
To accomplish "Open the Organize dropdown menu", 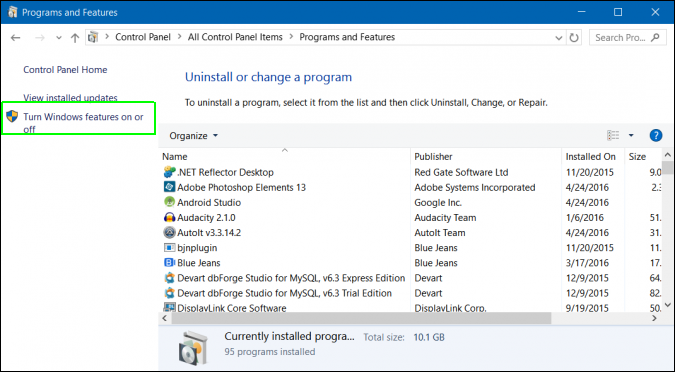I will click(x=193, y=136).
